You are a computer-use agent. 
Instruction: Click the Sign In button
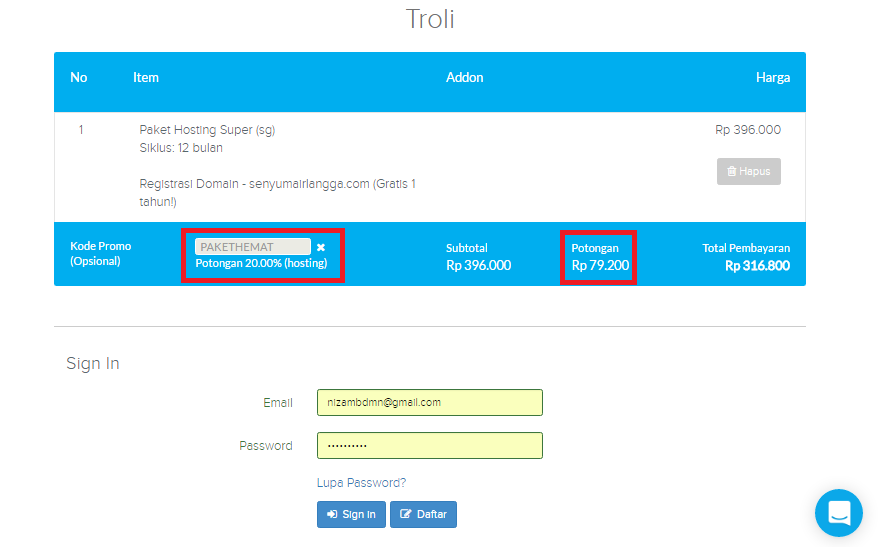pos(351,514)
